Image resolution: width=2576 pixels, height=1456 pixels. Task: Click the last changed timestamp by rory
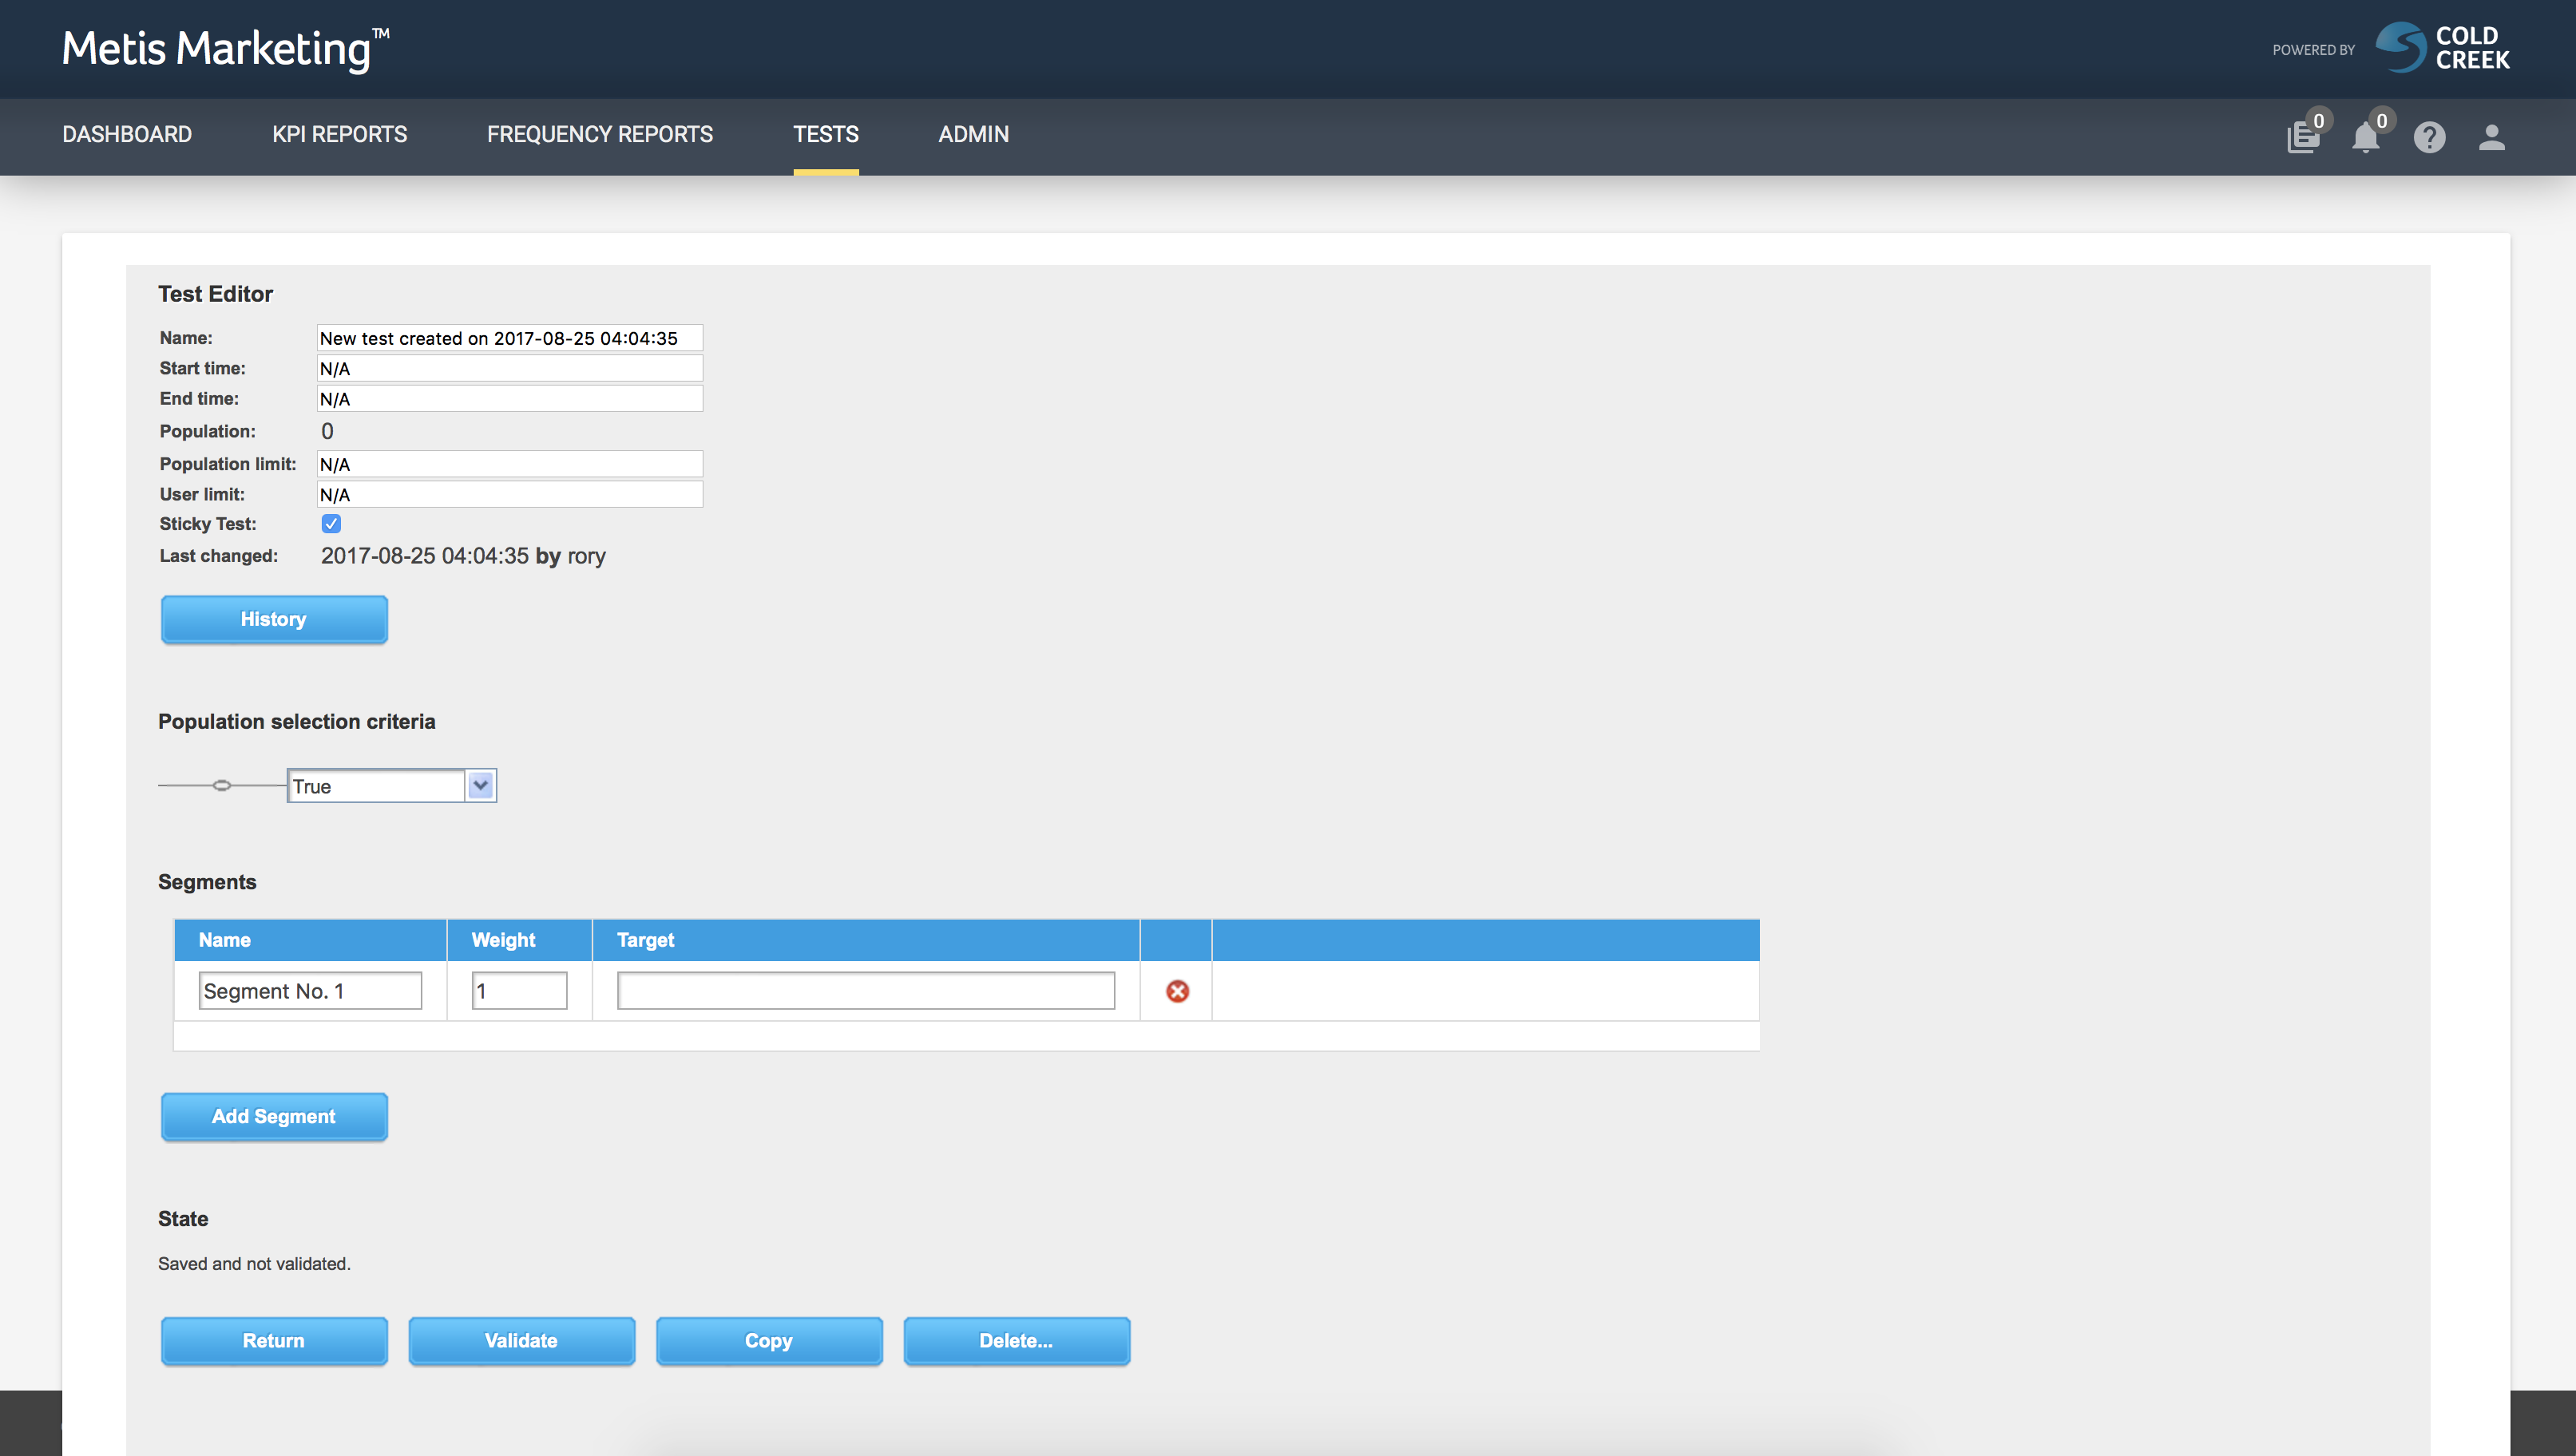463,556
